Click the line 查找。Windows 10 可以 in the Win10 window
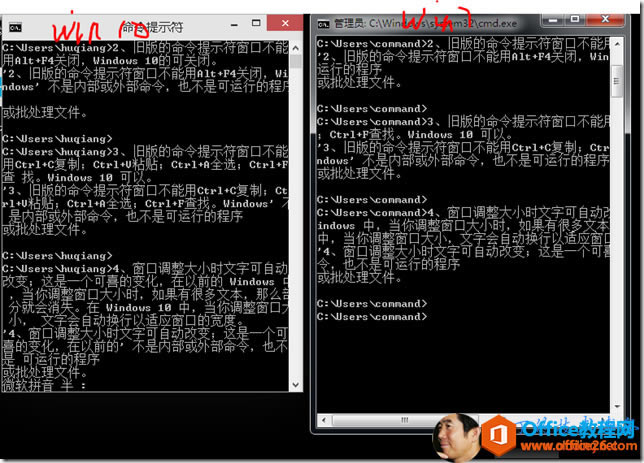644x463 pixels. pyautogui.click(x=77, y=177)
